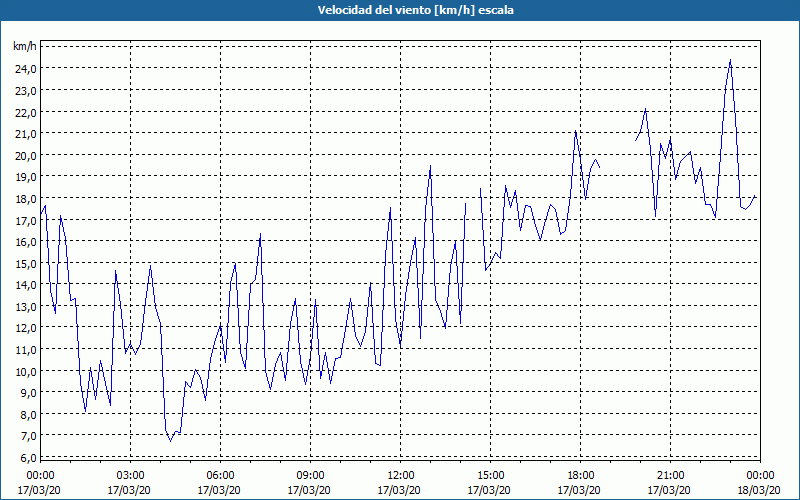
Task: Click the 18:00 time axis label
Action: pos(581,476)
